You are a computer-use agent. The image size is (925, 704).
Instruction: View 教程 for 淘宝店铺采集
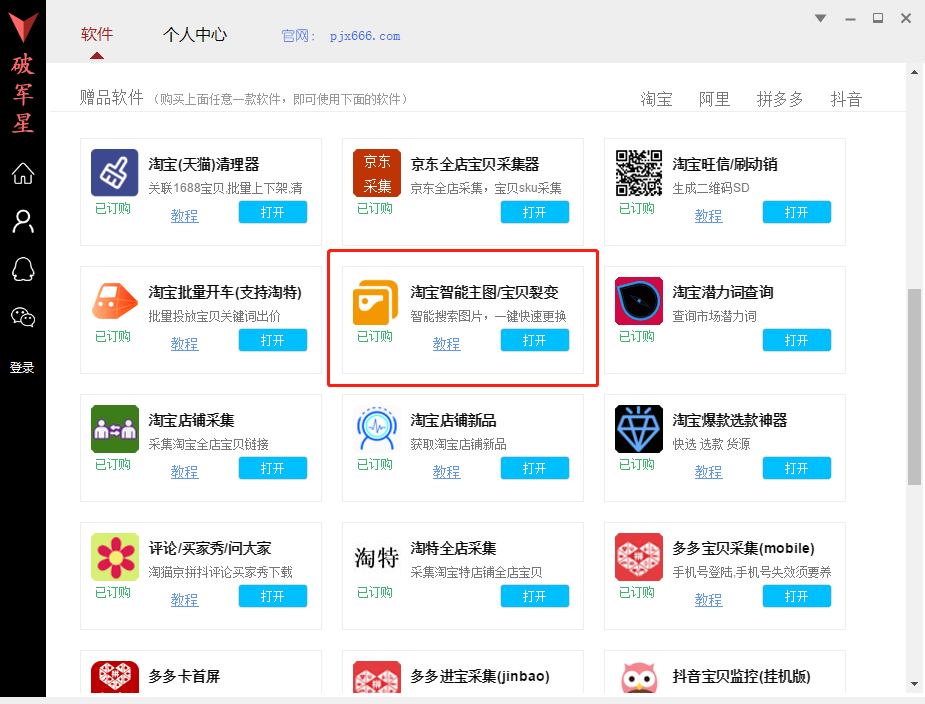(185, 472)
